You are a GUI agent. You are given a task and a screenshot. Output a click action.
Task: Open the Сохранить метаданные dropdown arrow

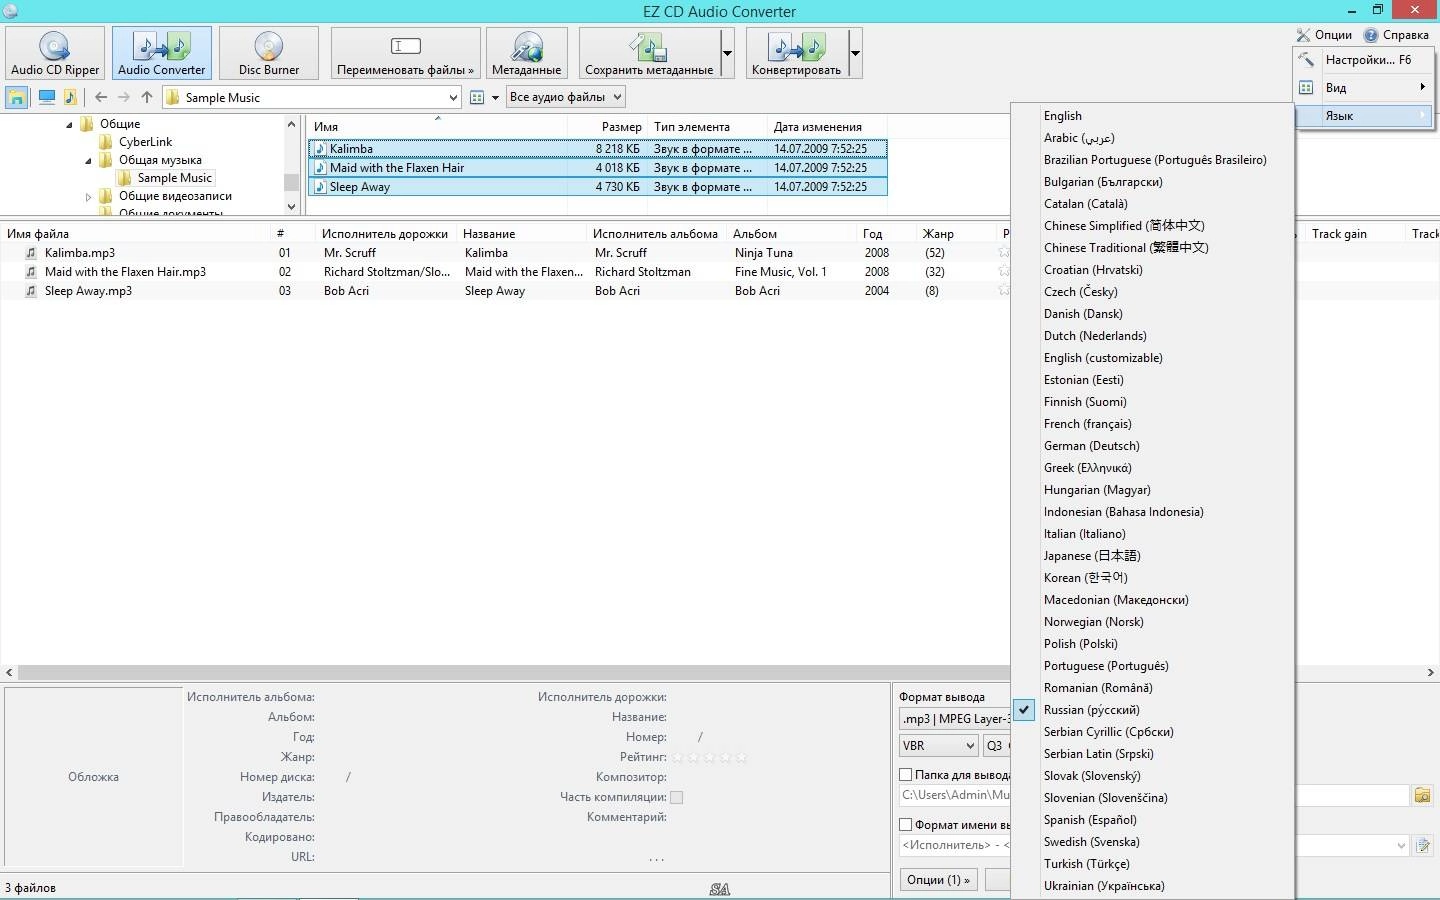(x=727, y=53)
